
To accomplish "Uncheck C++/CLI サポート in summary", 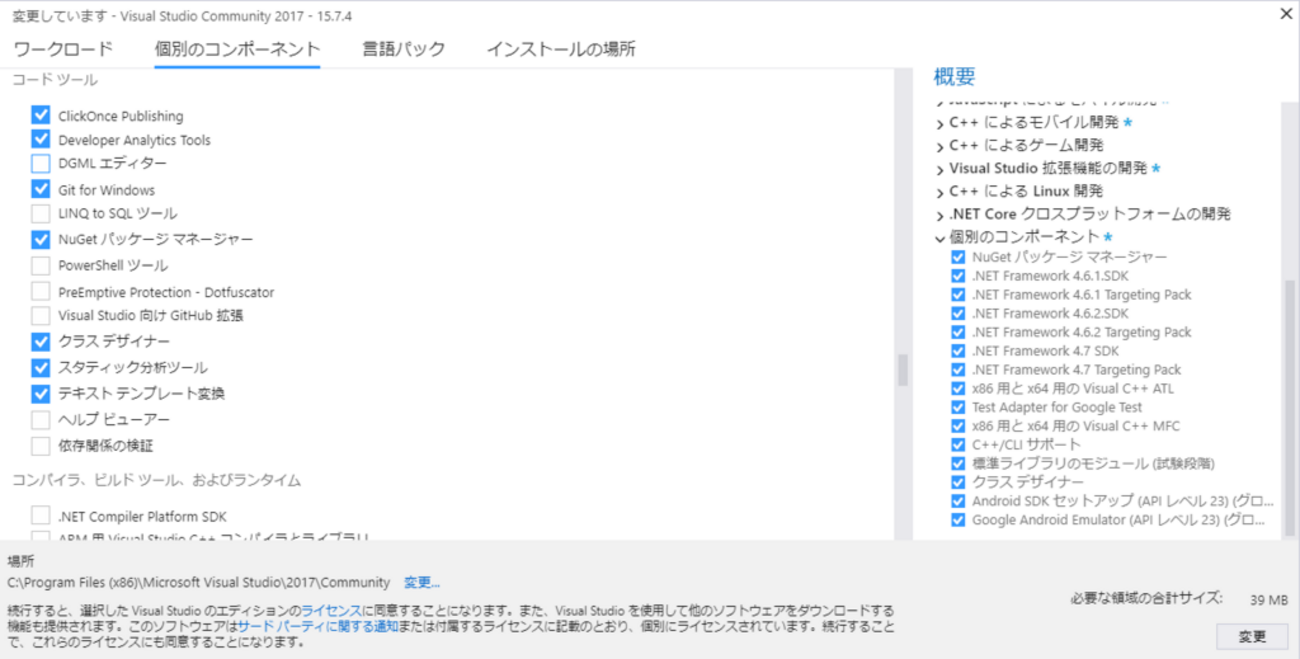I will [x=958, y=444].
